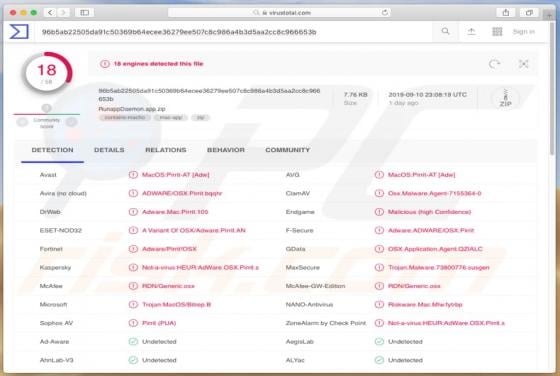
Task: Click the F-Secure engine name
Action: click(299, 230)
